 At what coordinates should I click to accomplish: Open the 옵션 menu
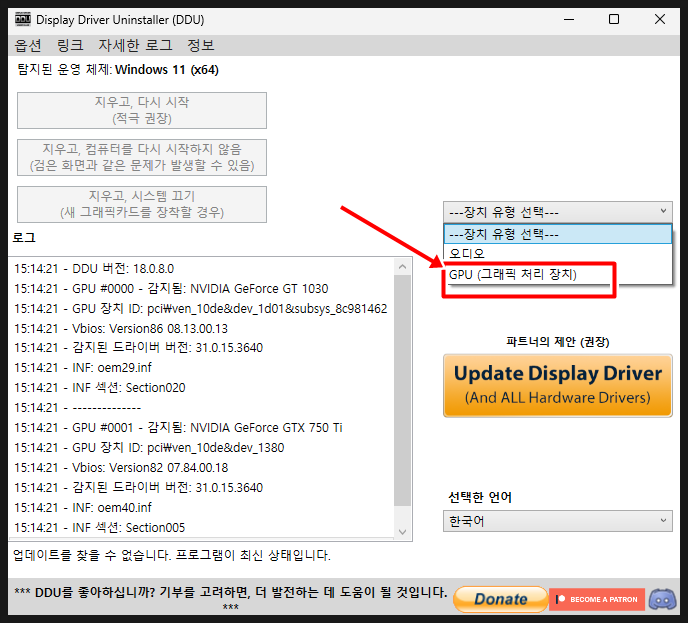click(28, 45)
